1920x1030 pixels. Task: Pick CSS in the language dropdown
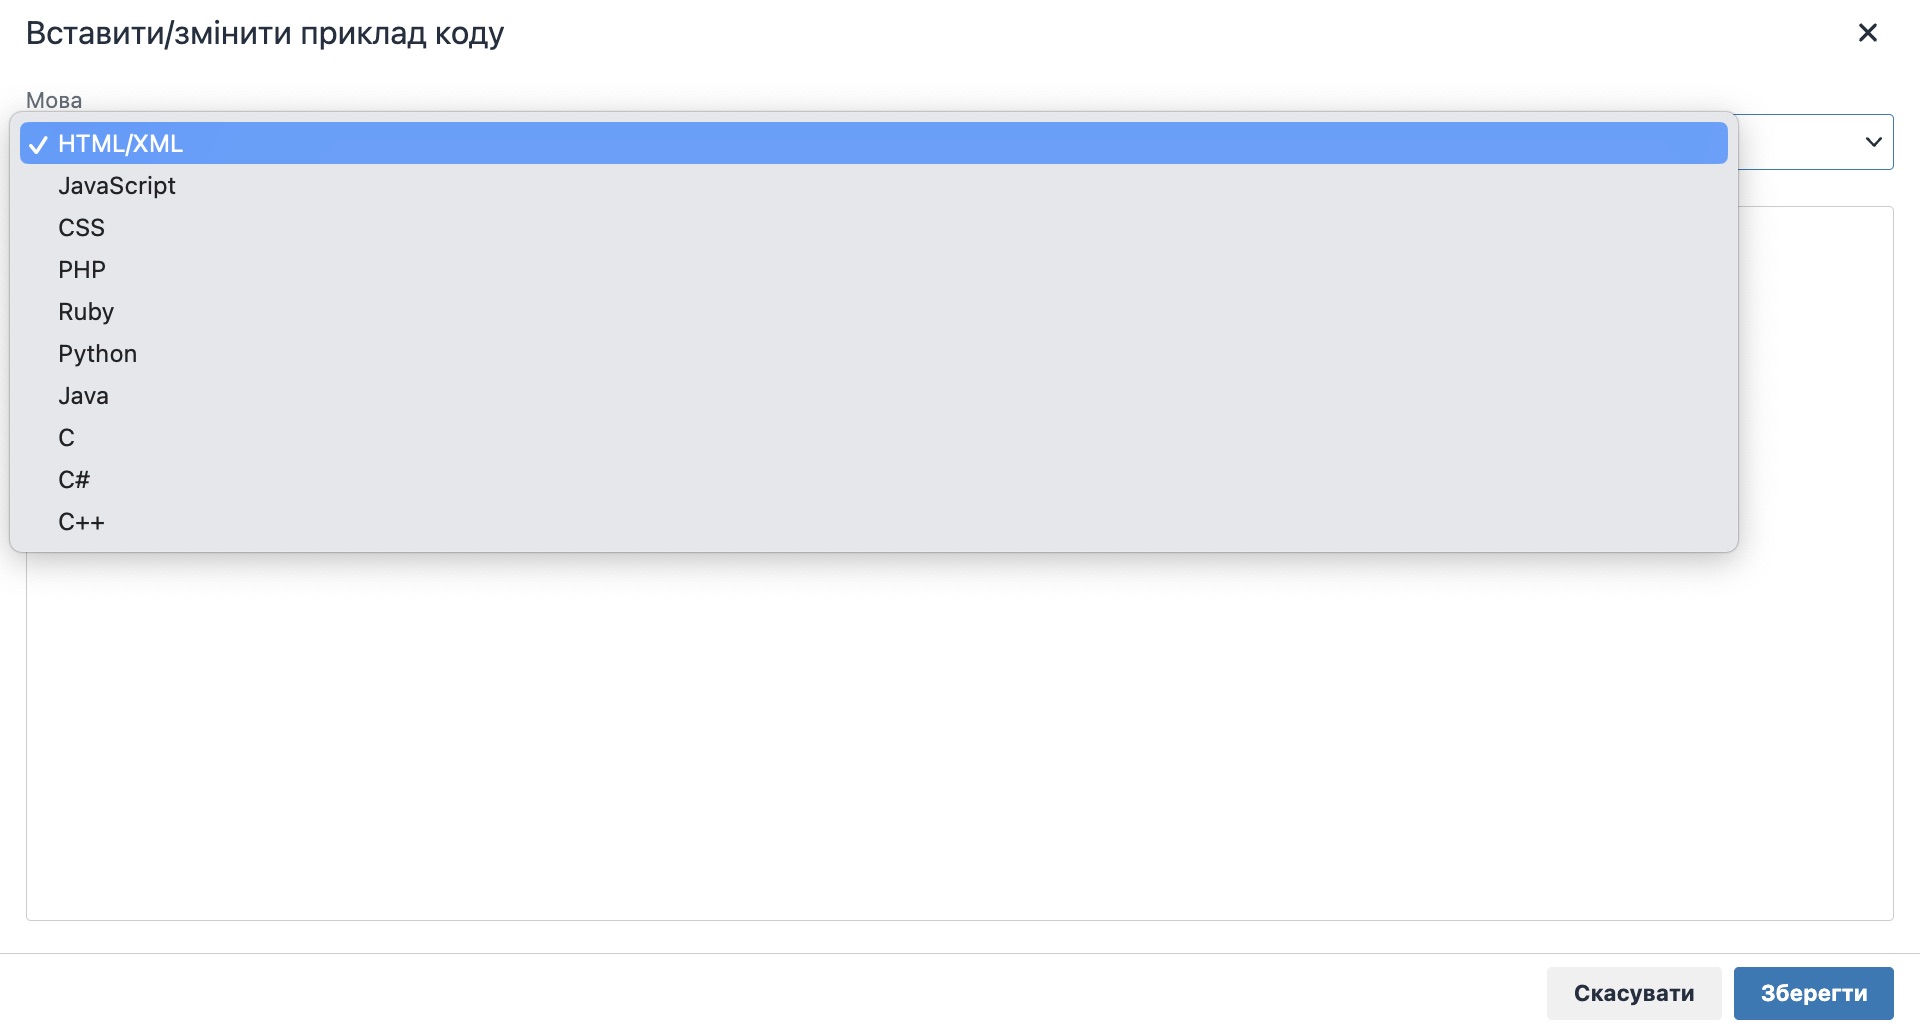pyautogui.click(x=81, y=228)
